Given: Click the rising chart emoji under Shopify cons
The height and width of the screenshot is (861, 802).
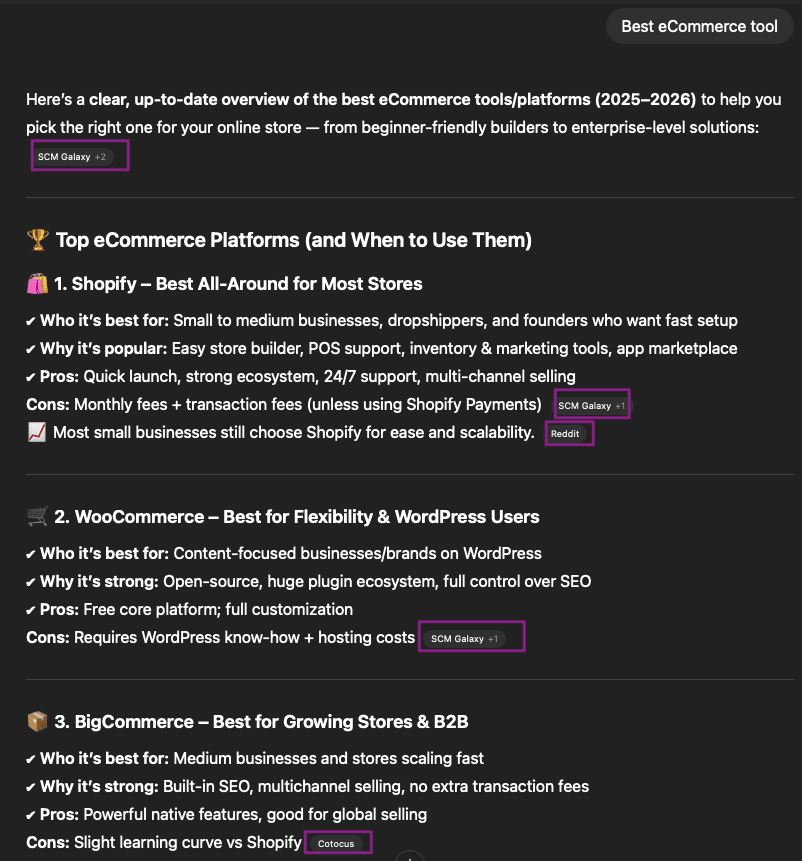Looking at the screenshot, I should (x=37, y=432).
